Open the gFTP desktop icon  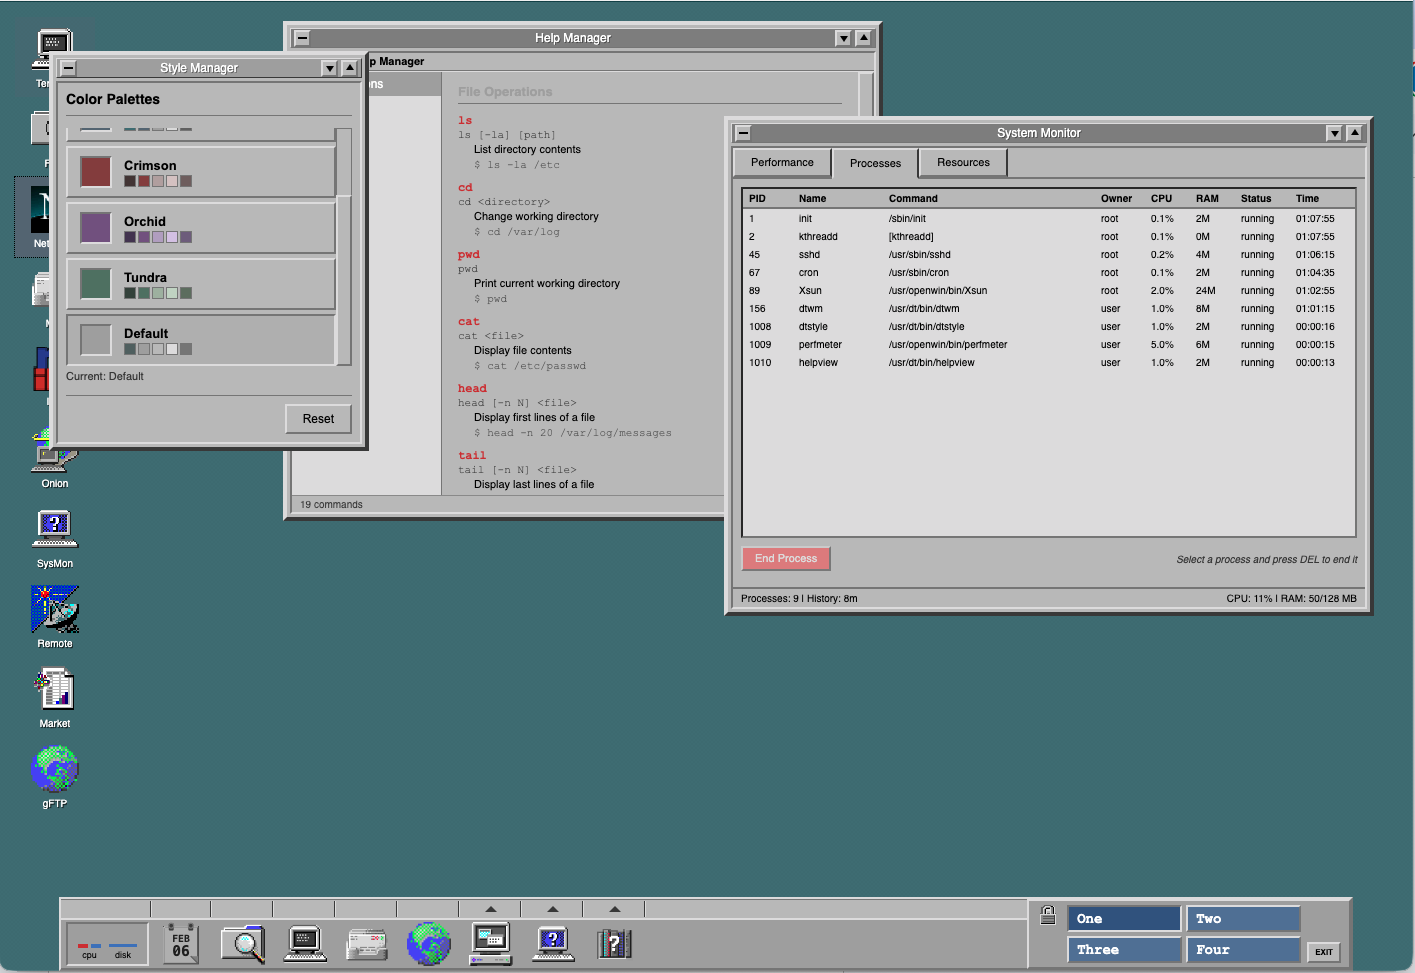point(54,770)
